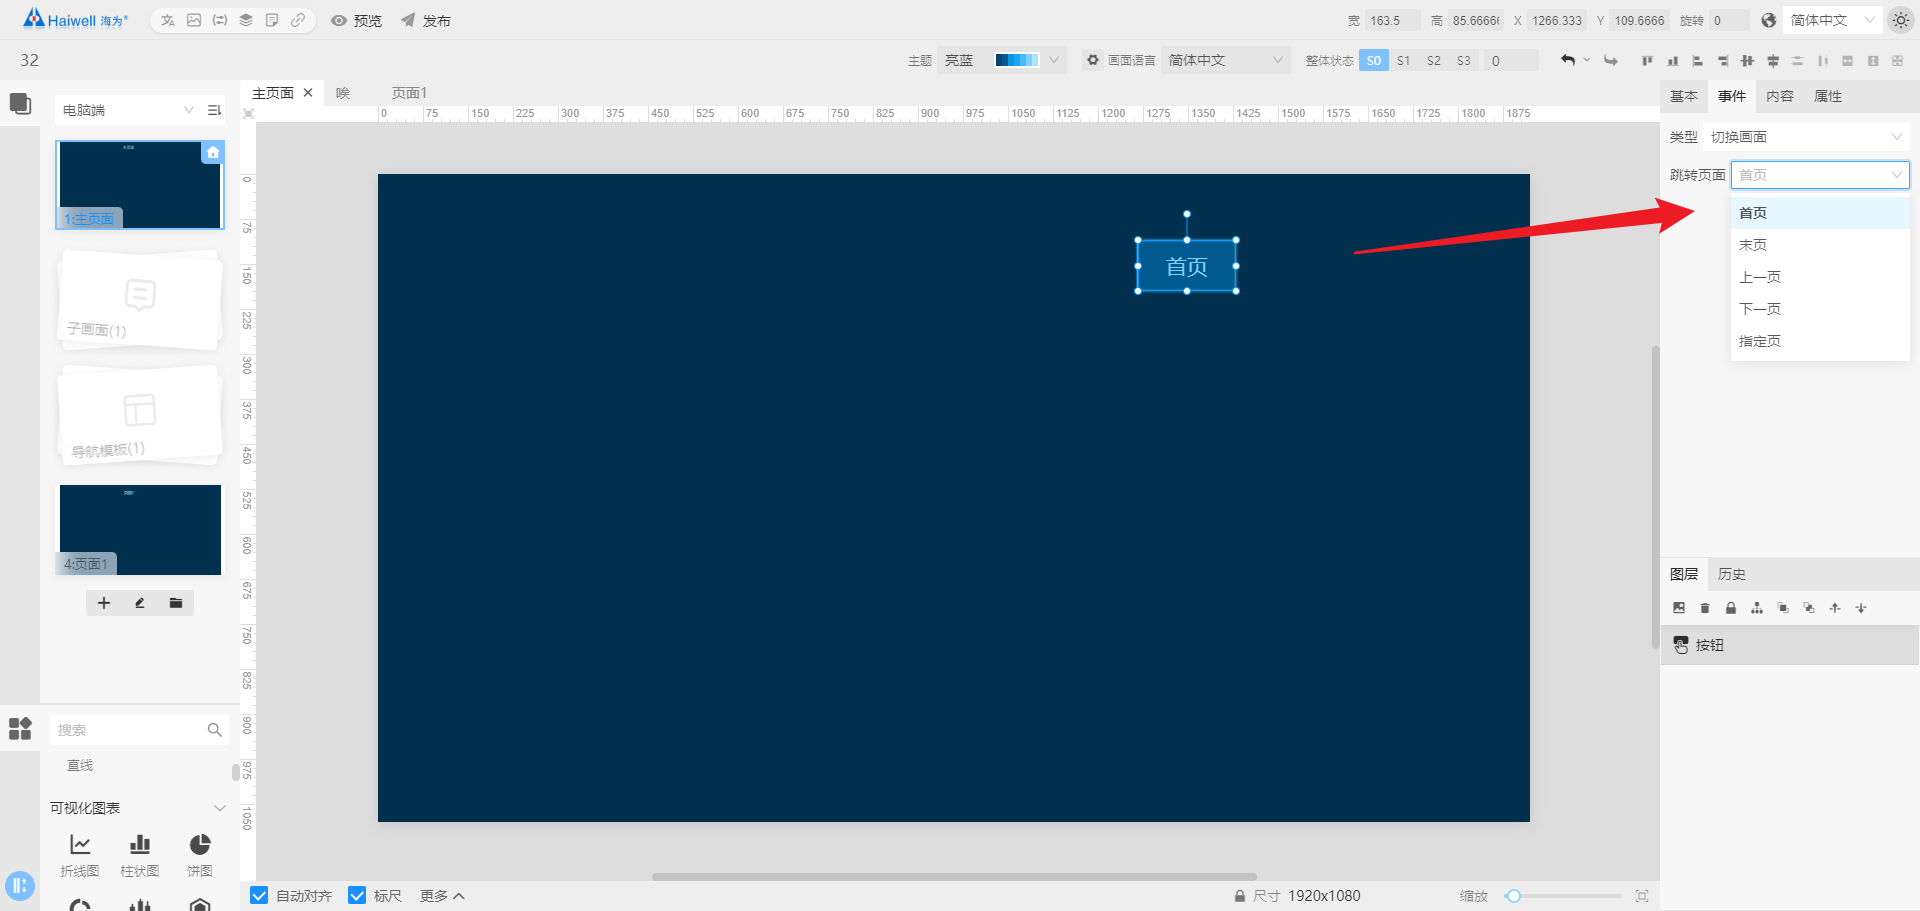1920x911 pixels.
Task: Select the S1 overall state
Action: click(1404, 61)
